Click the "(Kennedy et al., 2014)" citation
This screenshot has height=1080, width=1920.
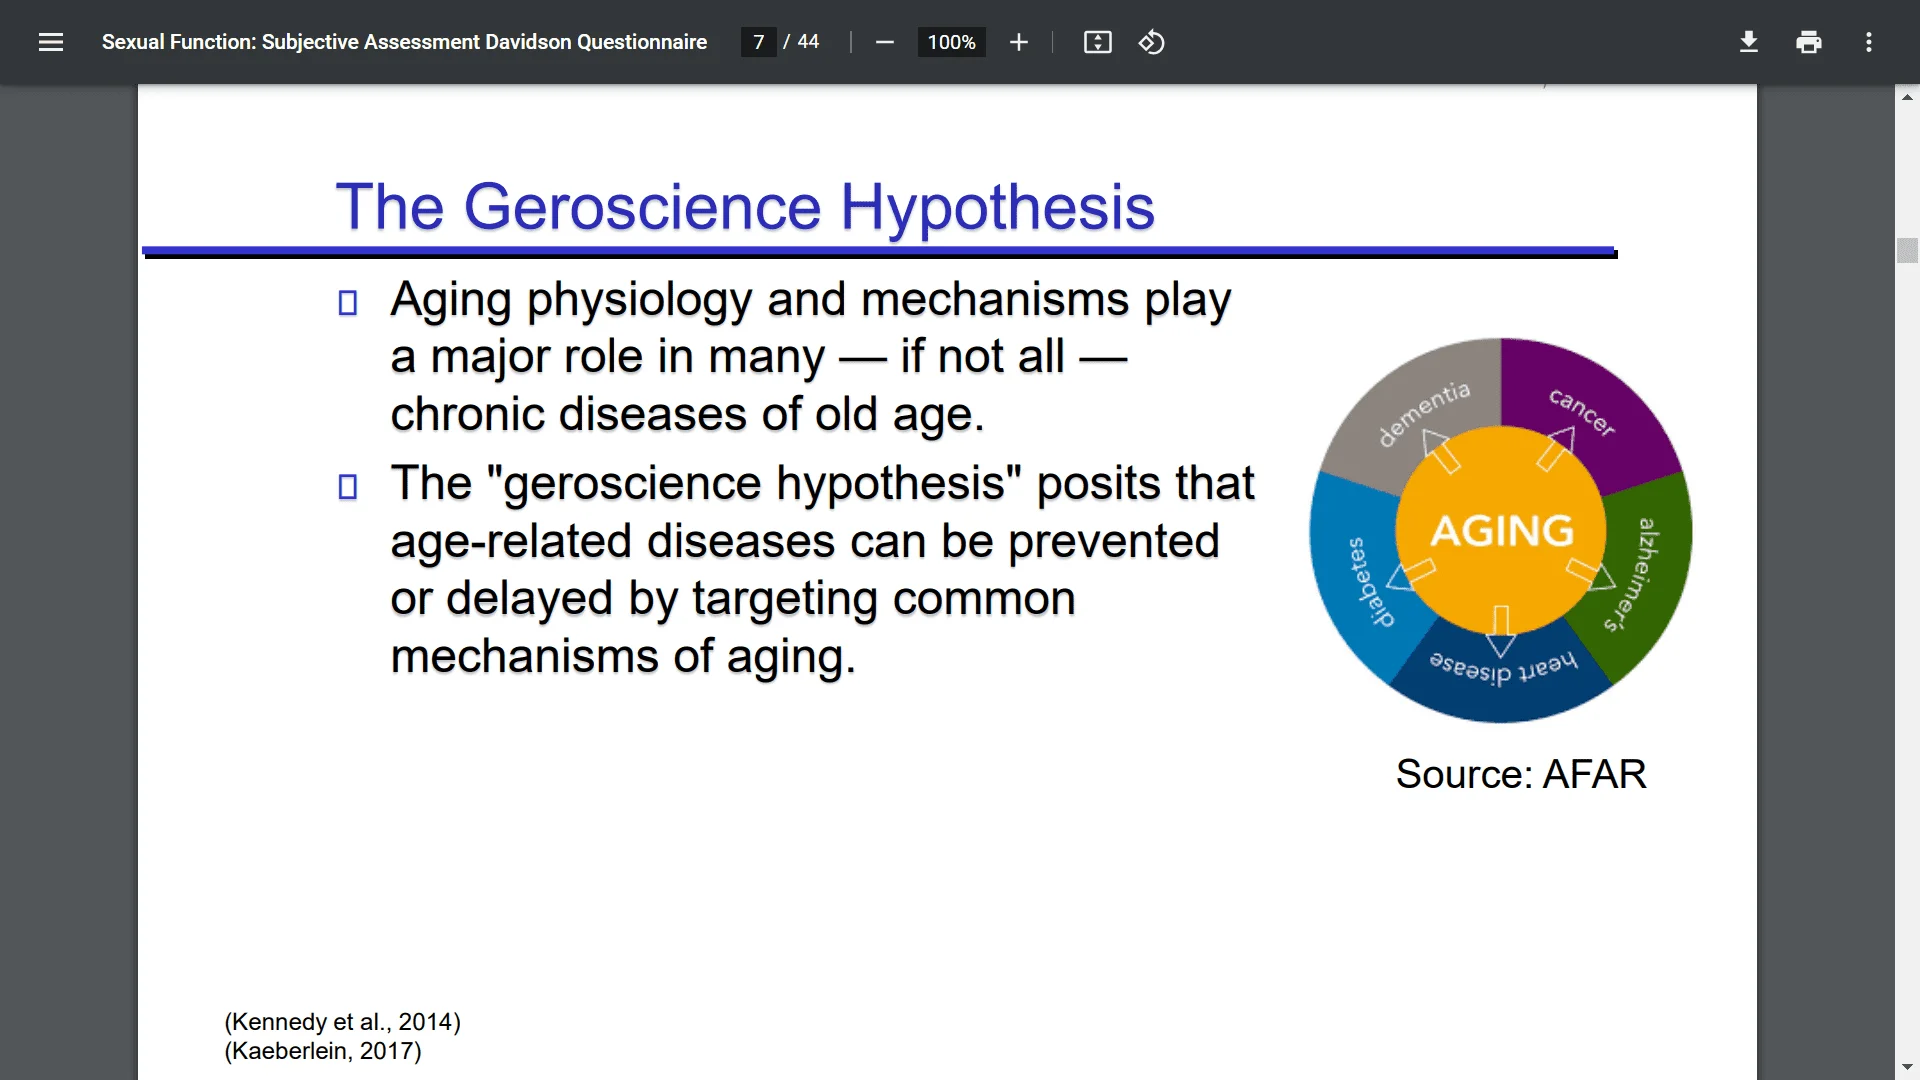click(343, 1022)
